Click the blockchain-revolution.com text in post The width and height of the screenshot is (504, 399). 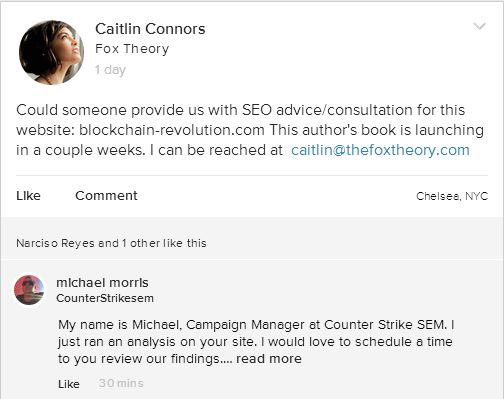tap(172, 130)
